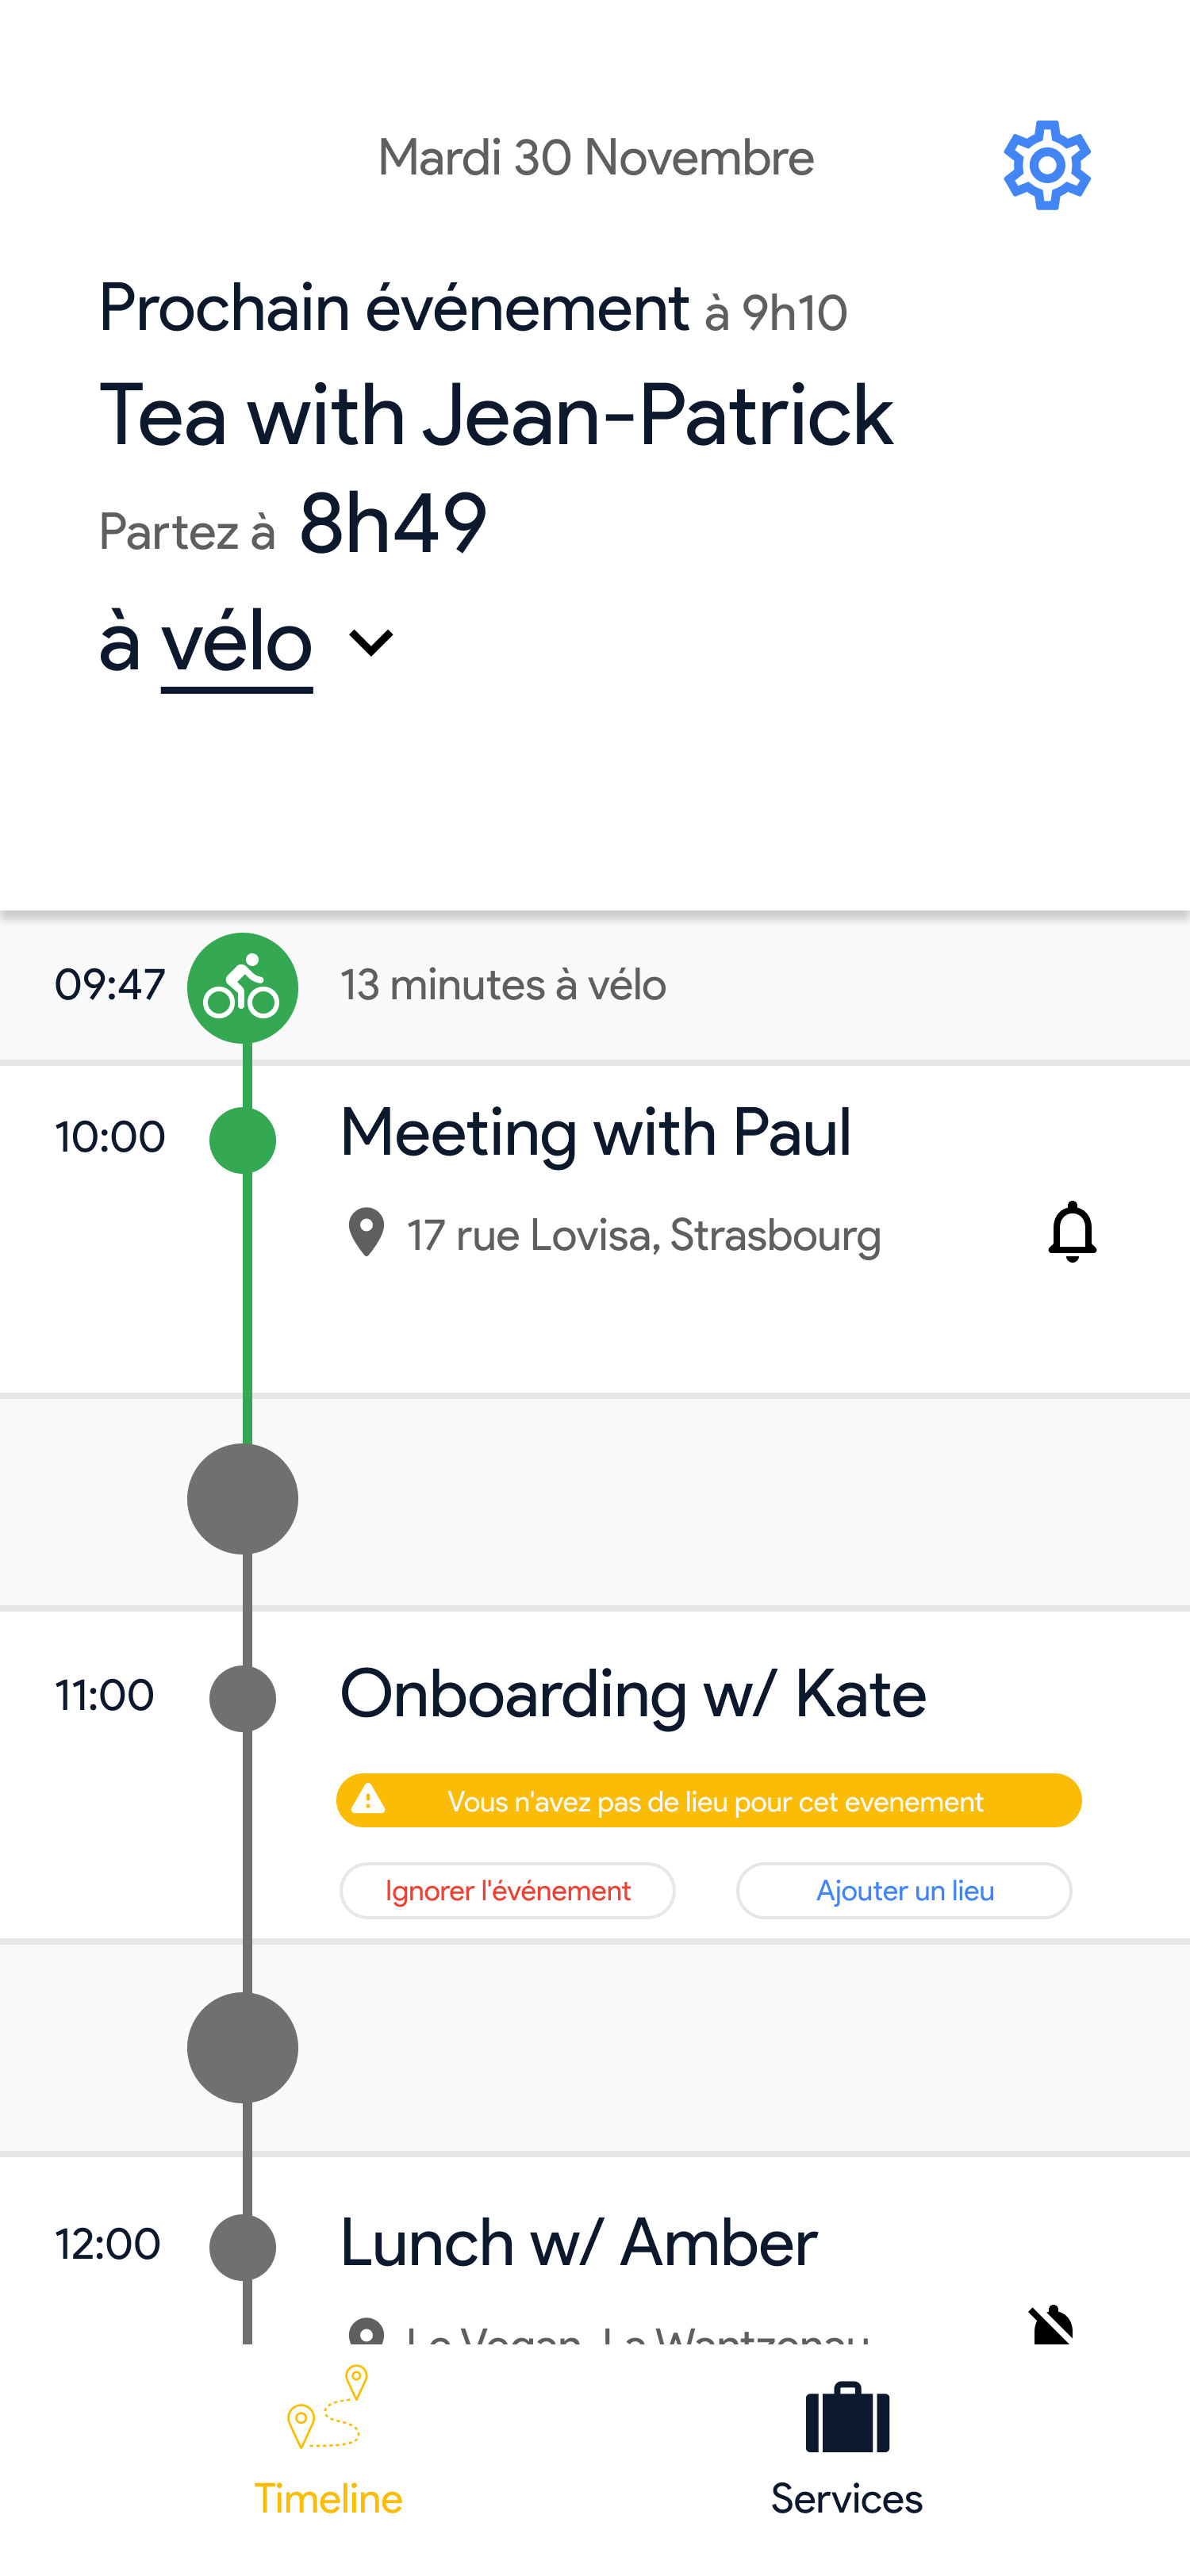
Task: Click the location pin beside 17 rue Lovisa
Action: (366, 1232)
